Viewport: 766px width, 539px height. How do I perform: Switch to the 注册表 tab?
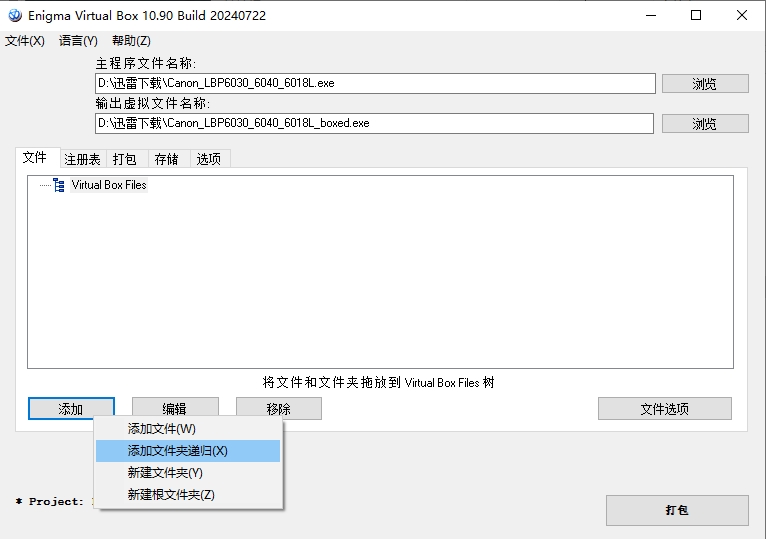[x=82, y=159]
